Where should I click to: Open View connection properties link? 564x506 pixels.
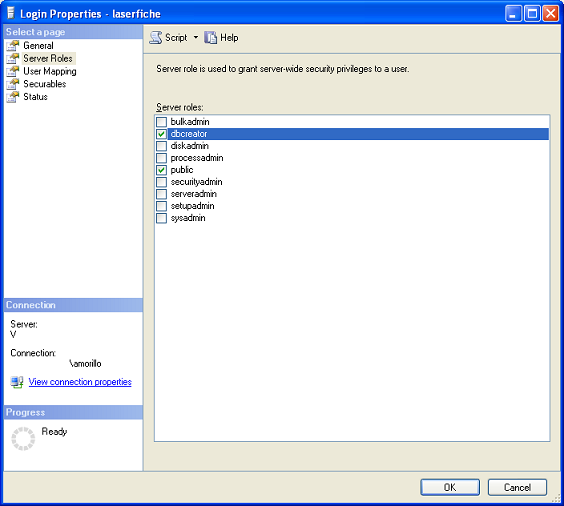80,382
